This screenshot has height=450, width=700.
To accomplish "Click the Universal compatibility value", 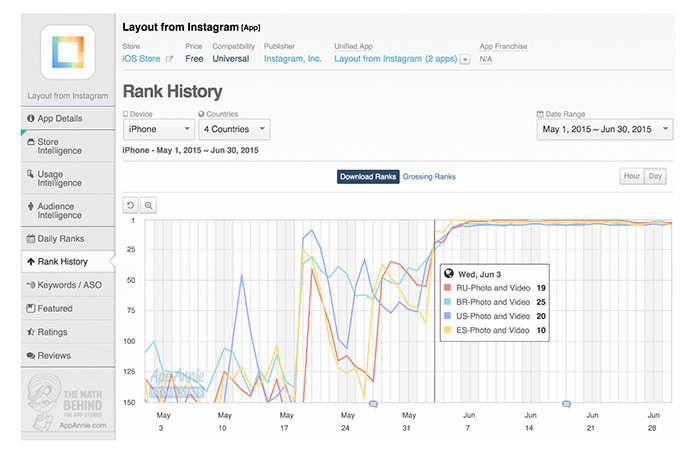I will [230, 58].
